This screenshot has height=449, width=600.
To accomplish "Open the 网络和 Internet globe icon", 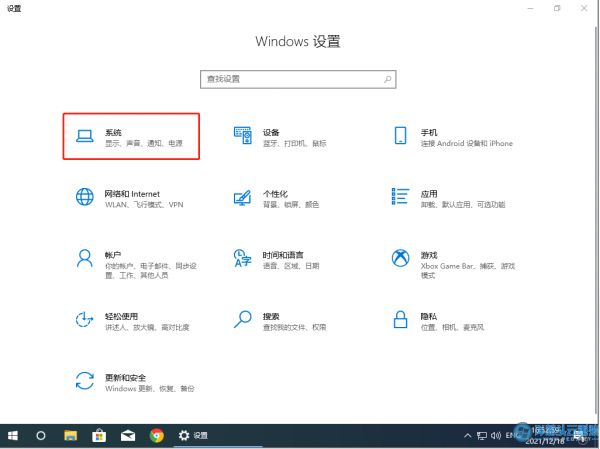I will pos(85,197).
